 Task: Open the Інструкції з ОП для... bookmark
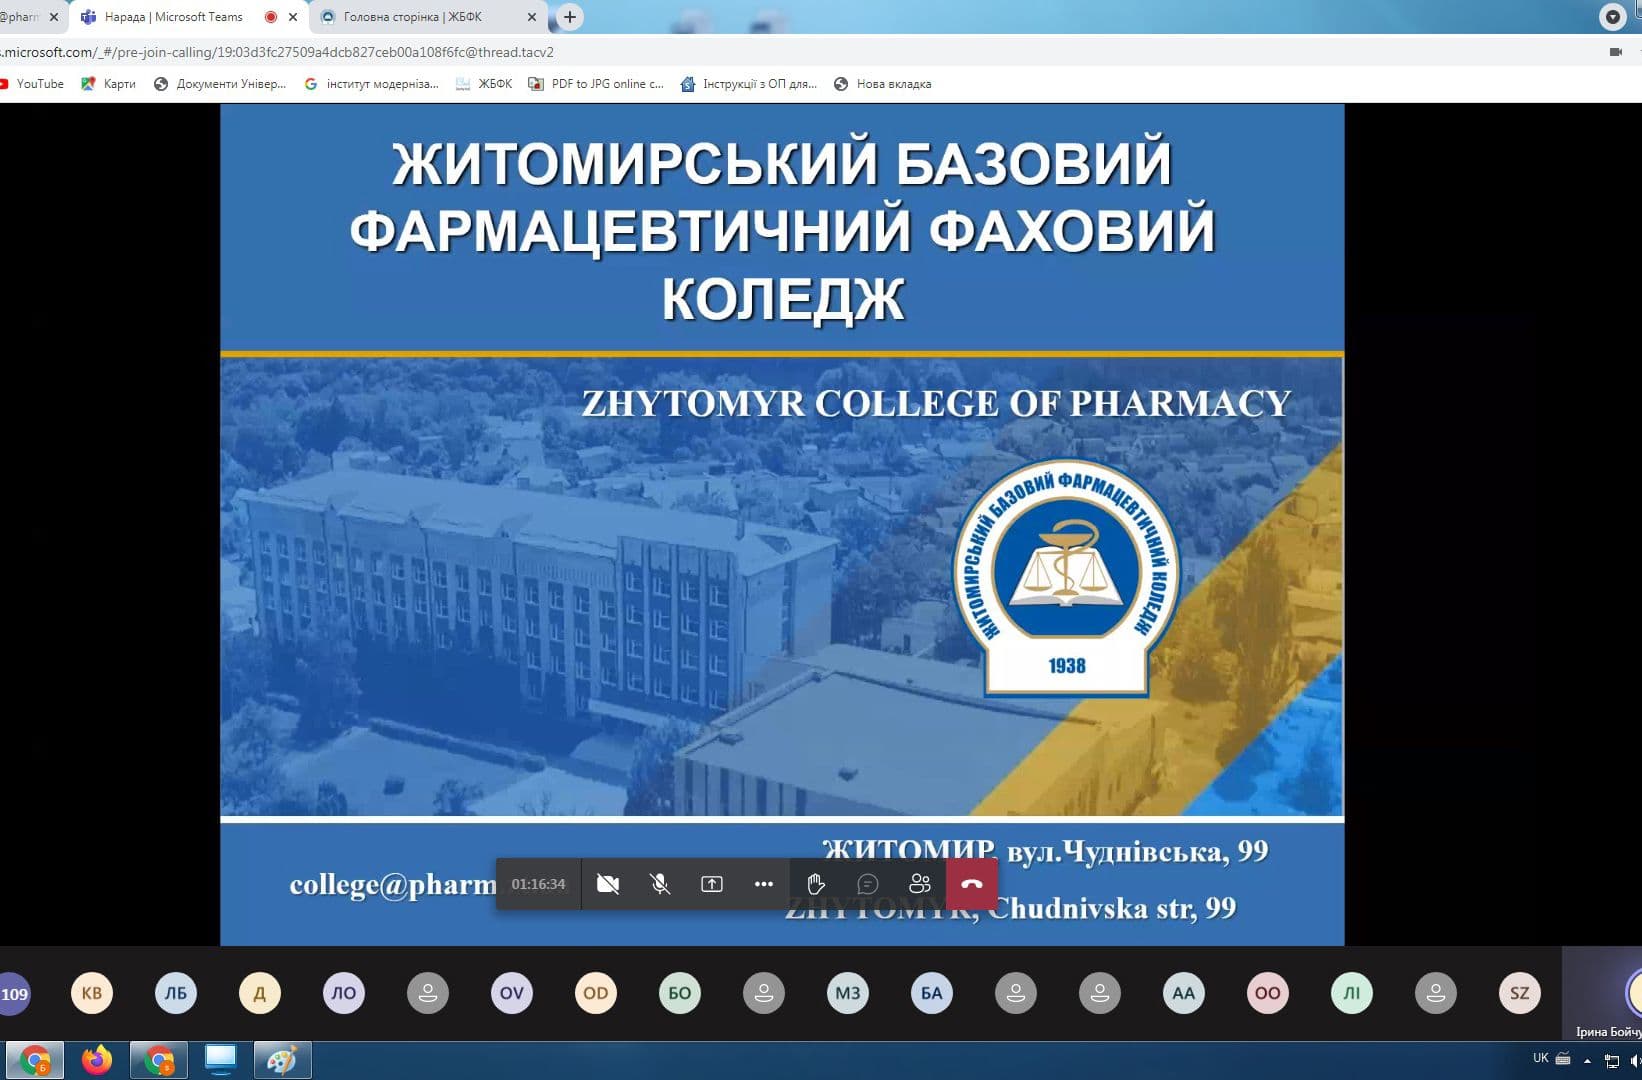[749, 84]
